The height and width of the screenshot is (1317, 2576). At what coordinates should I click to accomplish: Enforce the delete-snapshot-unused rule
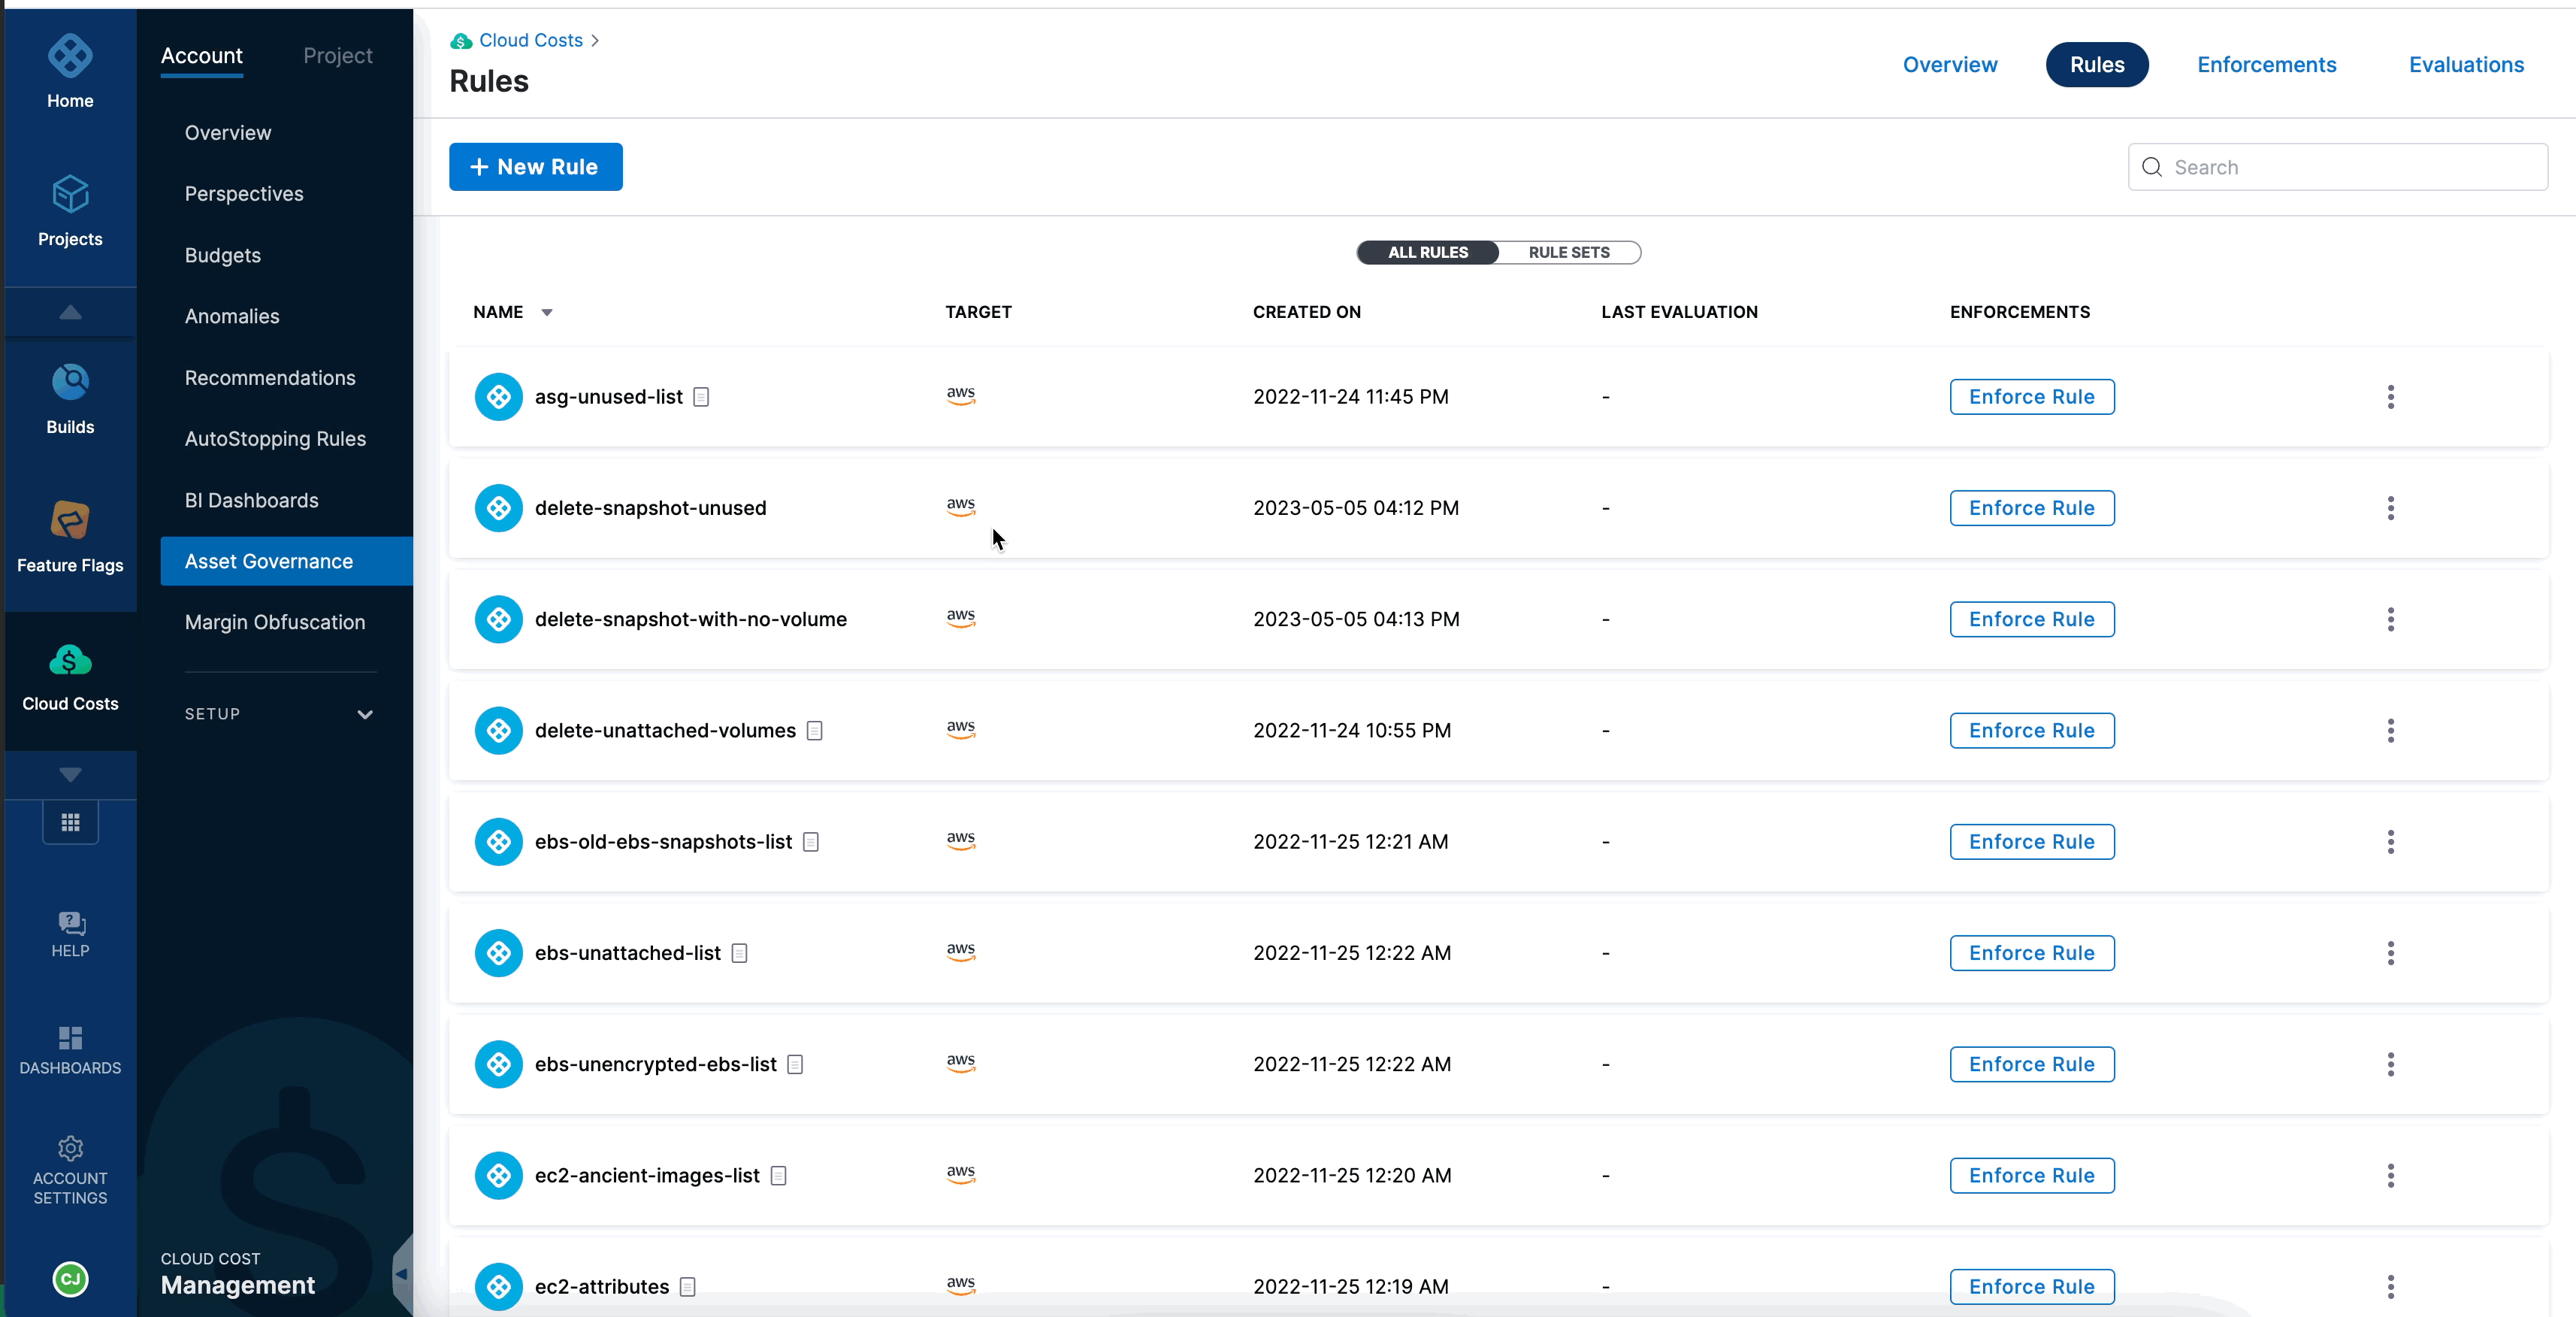pyautogui.click(x=2031, y=508)
